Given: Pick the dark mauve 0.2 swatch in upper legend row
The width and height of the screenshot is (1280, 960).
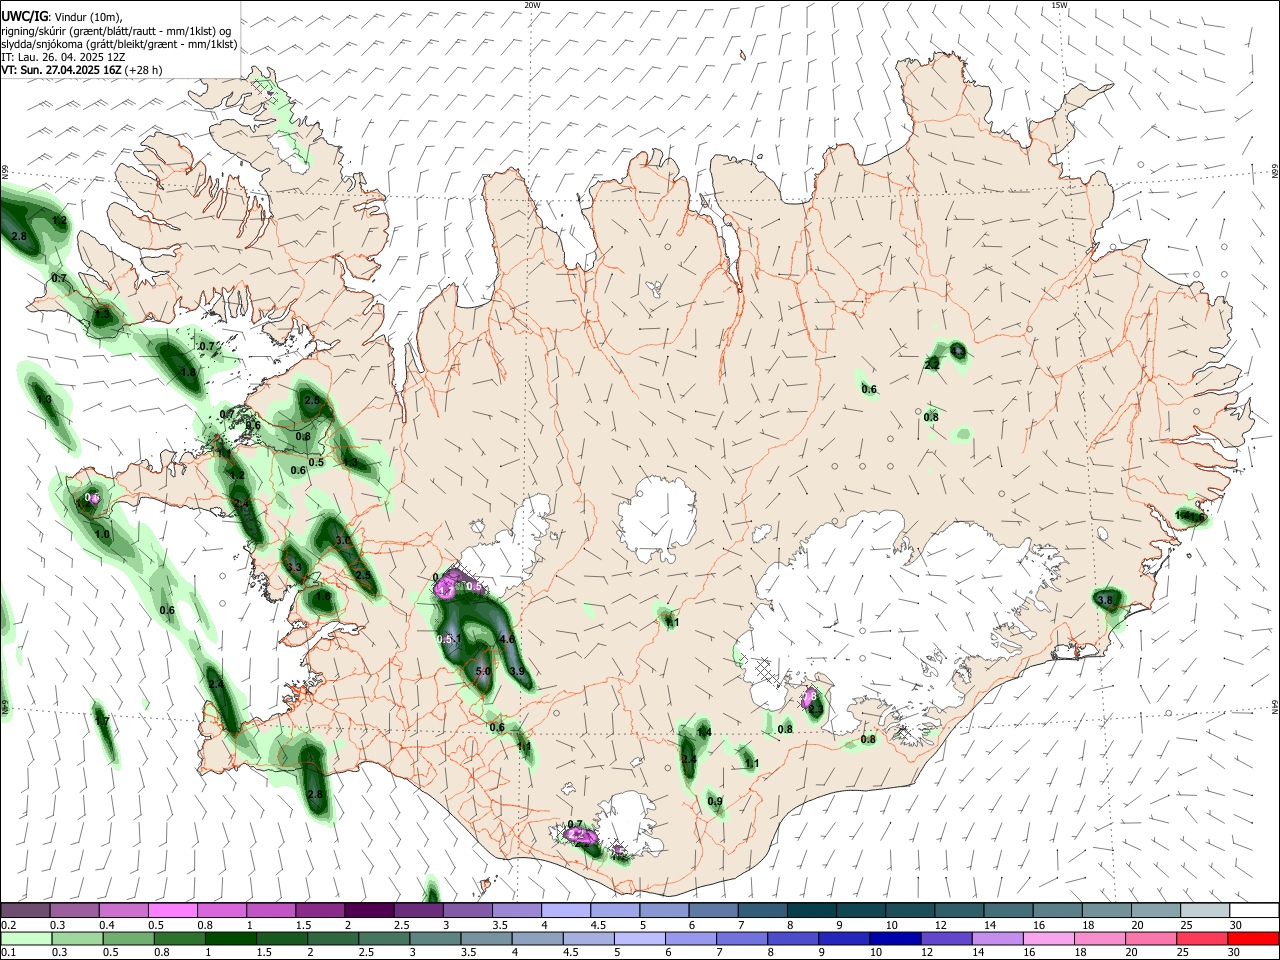Looking at the screenshot, I should coord(25,910).
